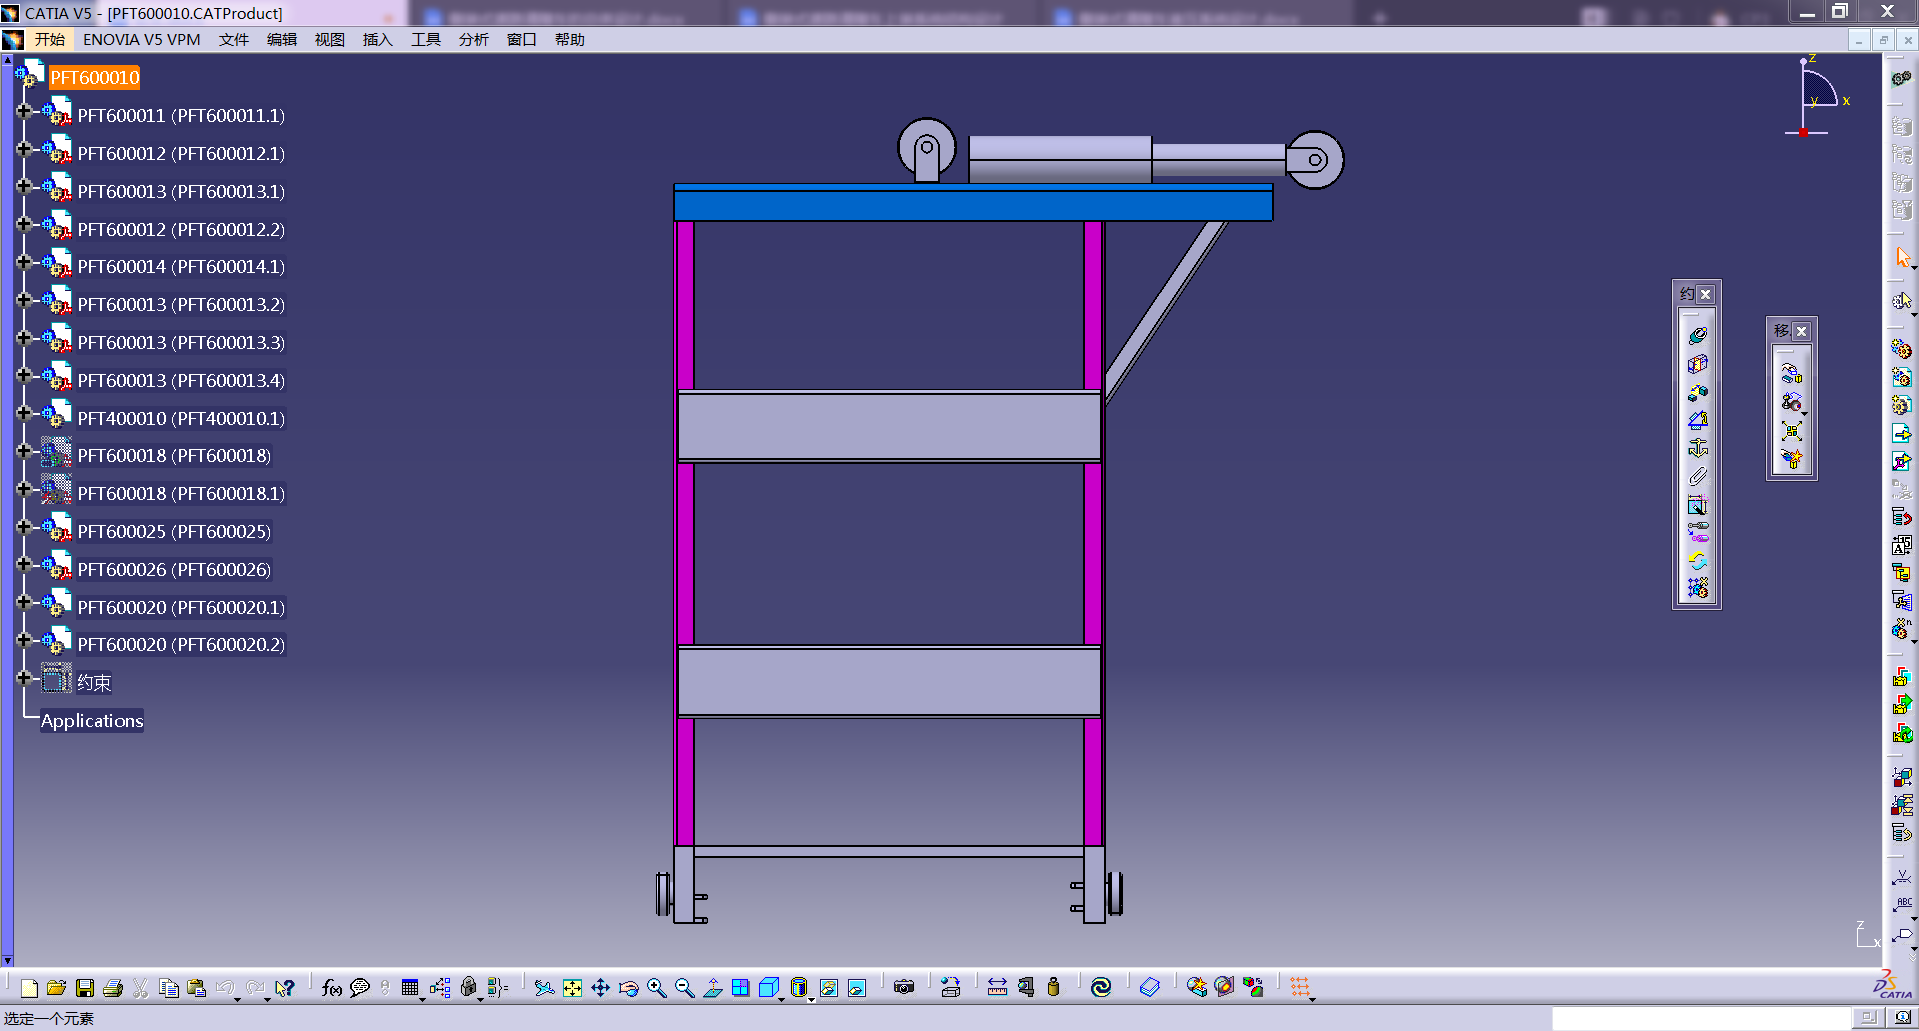Click the Copy icon in bottom toolbar
The image size is (1919, 1031).
[x=169, y=988]
